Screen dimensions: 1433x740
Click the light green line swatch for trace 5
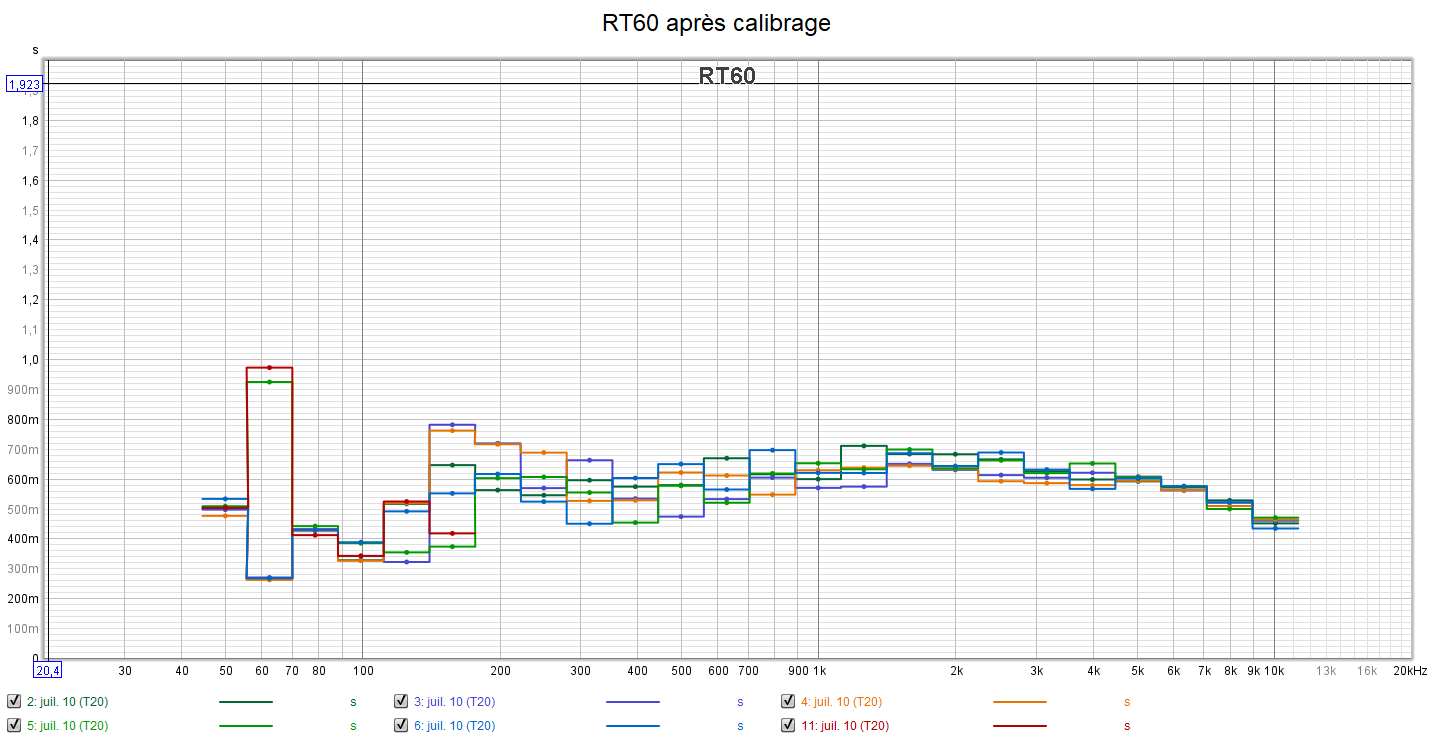pyautogui.click(x=245, y=726)
